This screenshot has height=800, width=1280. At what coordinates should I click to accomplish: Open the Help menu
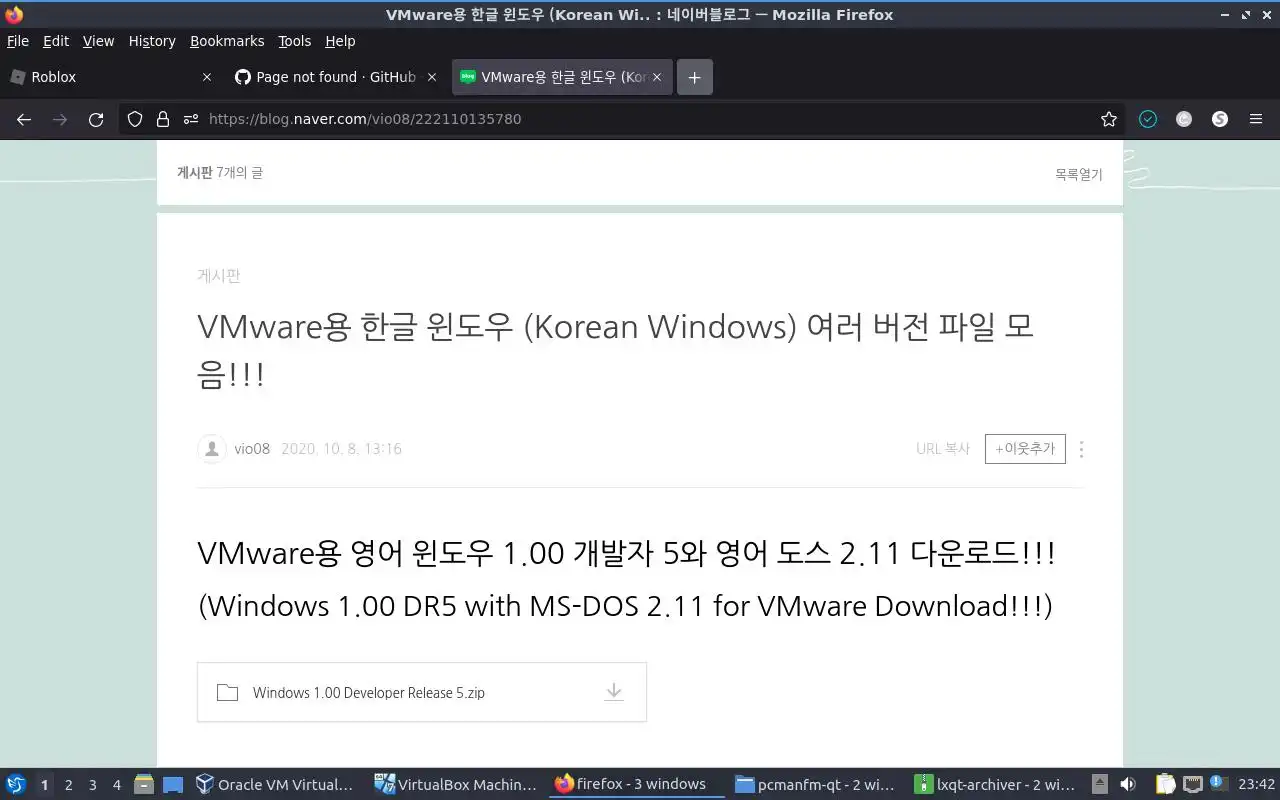(x=340, y=41)
